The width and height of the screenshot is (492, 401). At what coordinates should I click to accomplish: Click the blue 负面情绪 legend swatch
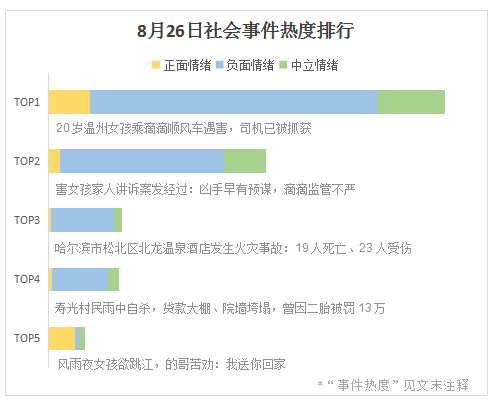click(219, 65)
